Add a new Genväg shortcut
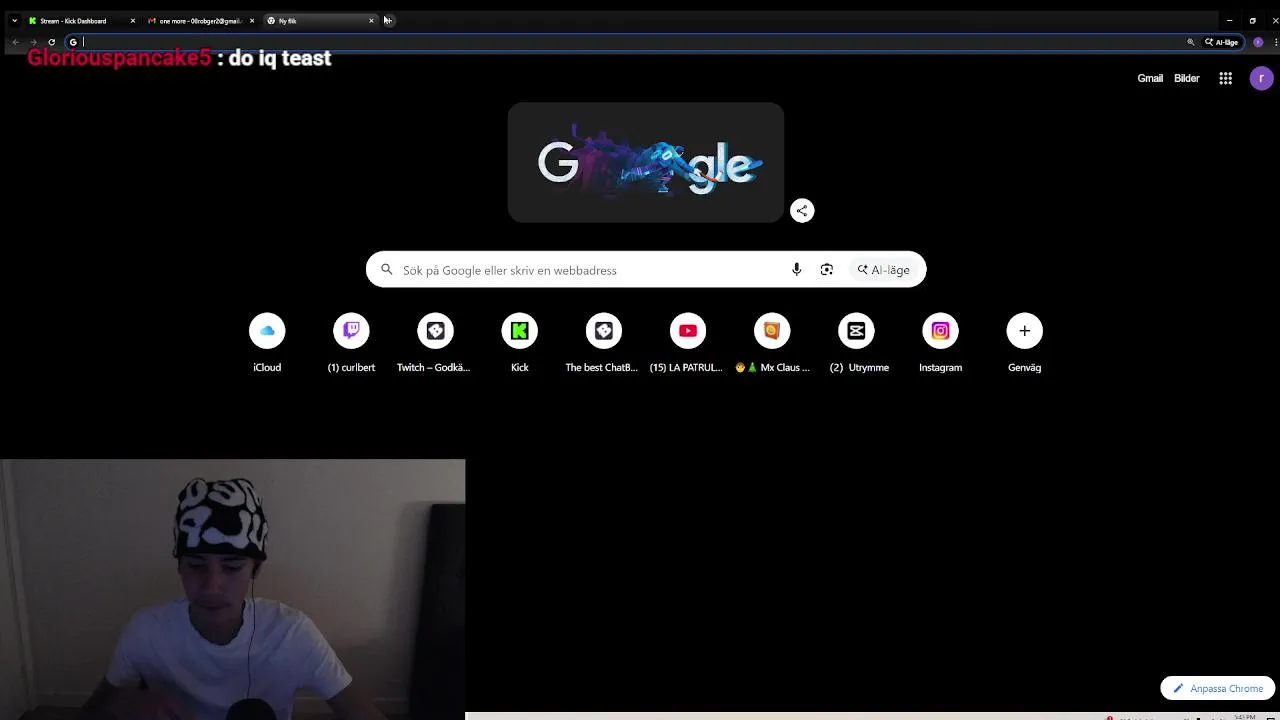This screenshot has height=720, width=1280. tap(1024, 331)
